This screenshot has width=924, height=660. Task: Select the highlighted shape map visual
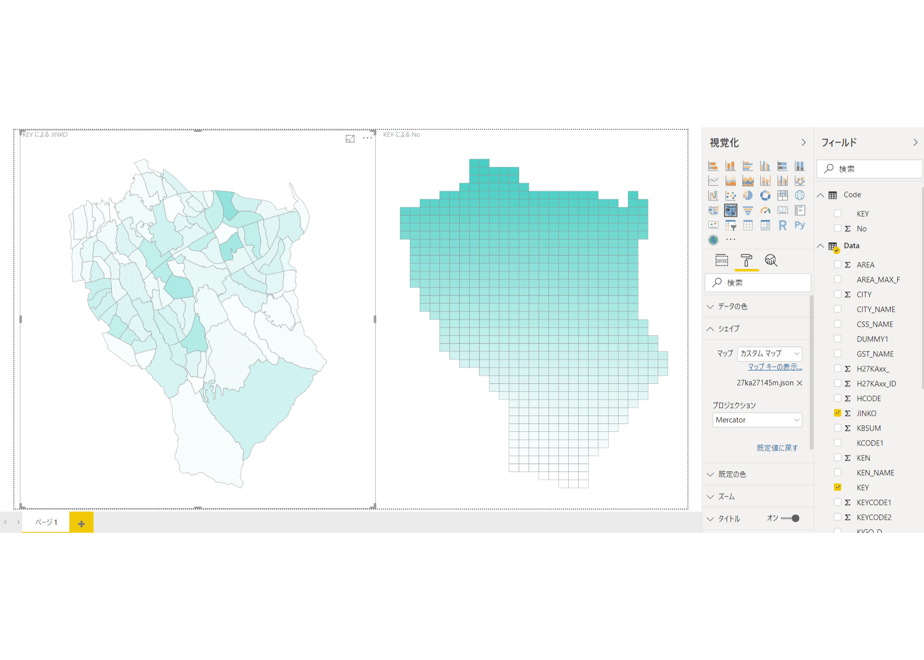point(730,210)
